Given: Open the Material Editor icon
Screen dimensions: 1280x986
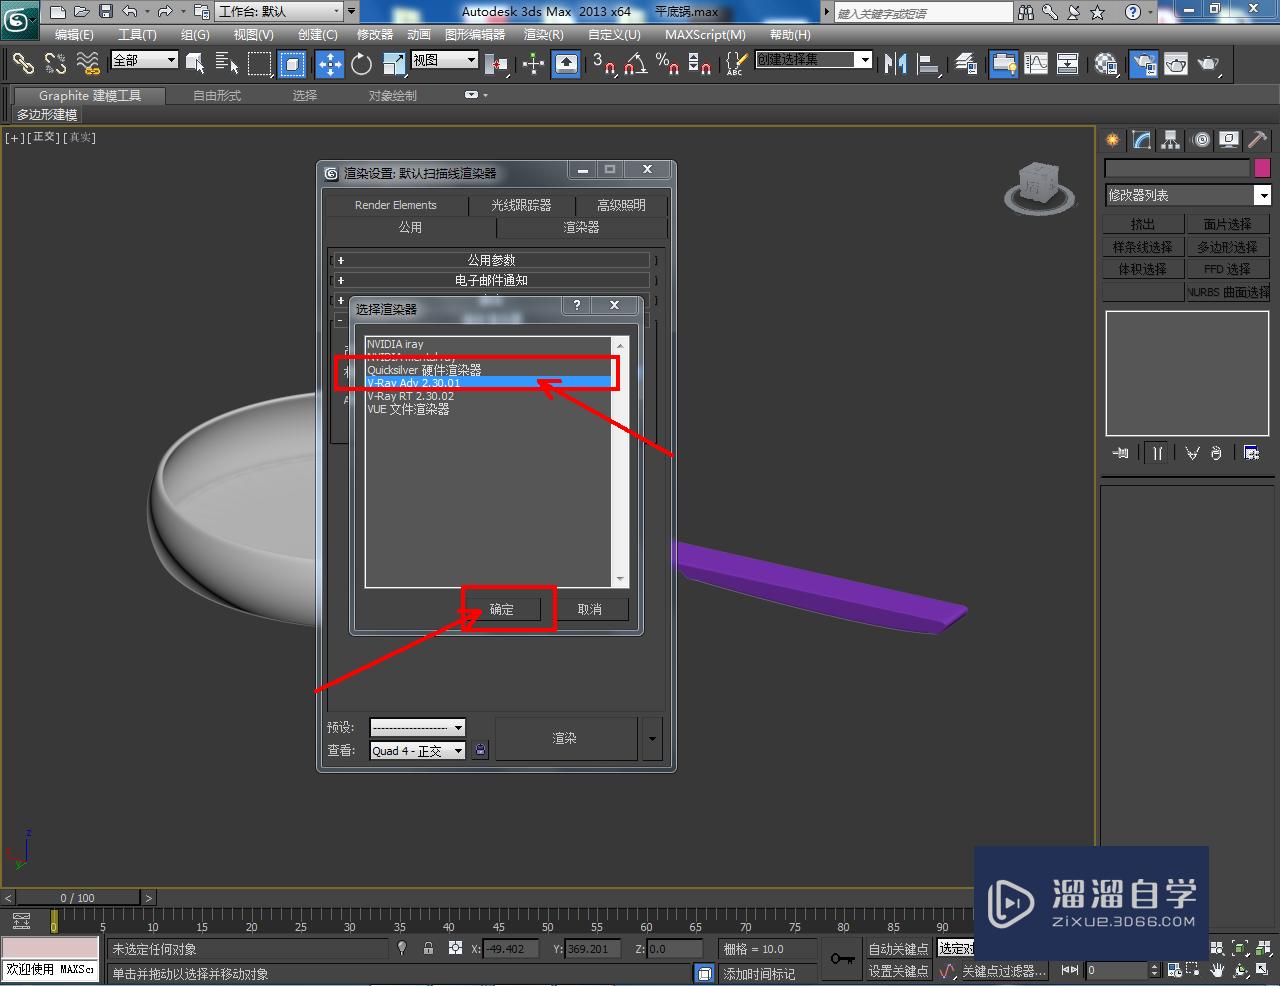Looking at the screenshot, I should (1106, 64).
